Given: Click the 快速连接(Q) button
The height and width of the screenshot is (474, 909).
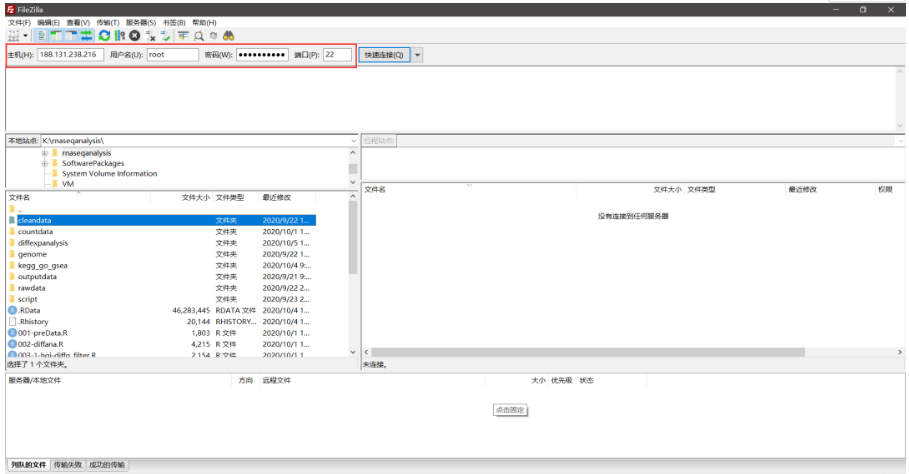Looking at the screenshot, I should coord(384,55).
